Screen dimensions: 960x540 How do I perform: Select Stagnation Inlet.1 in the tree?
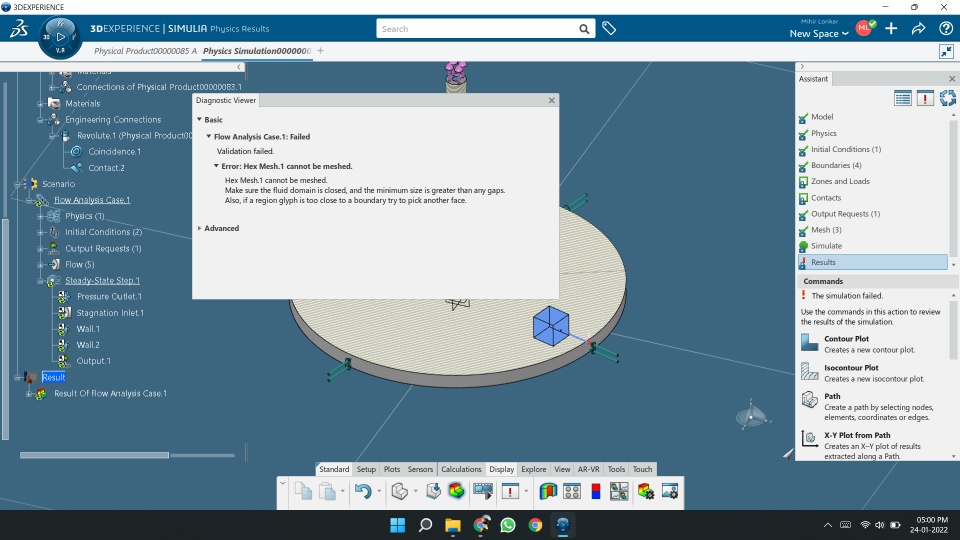tap(110, 313)
